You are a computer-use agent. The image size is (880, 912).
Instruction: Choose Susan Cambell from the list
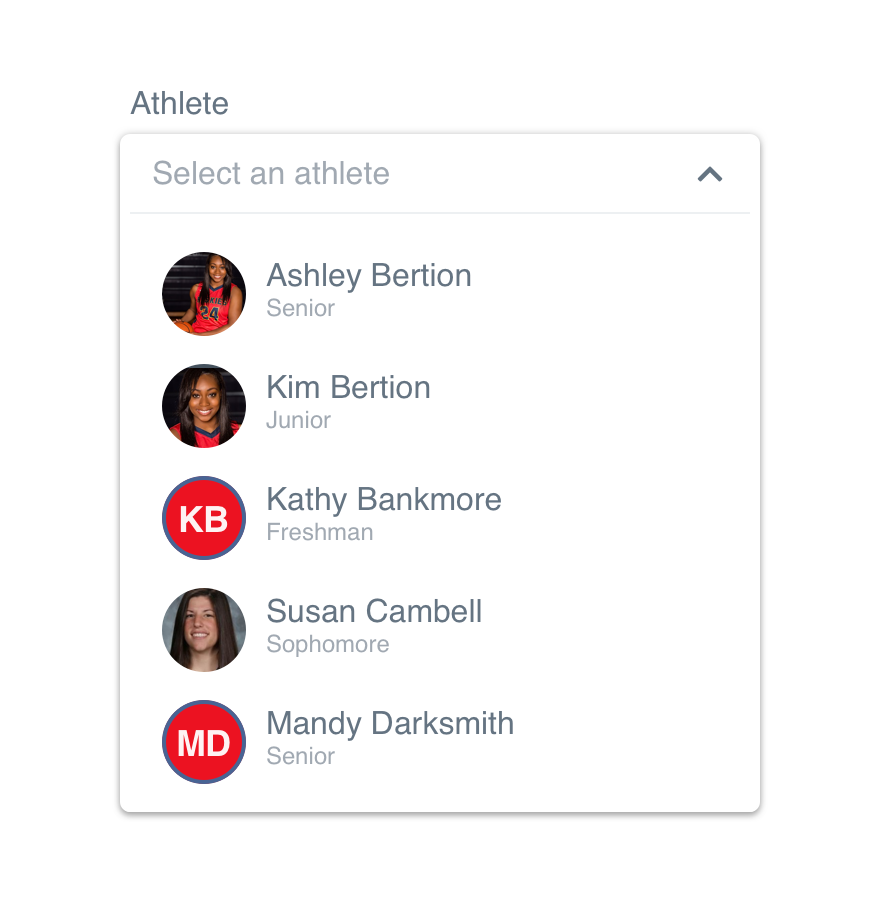click(x=374, y=611)
